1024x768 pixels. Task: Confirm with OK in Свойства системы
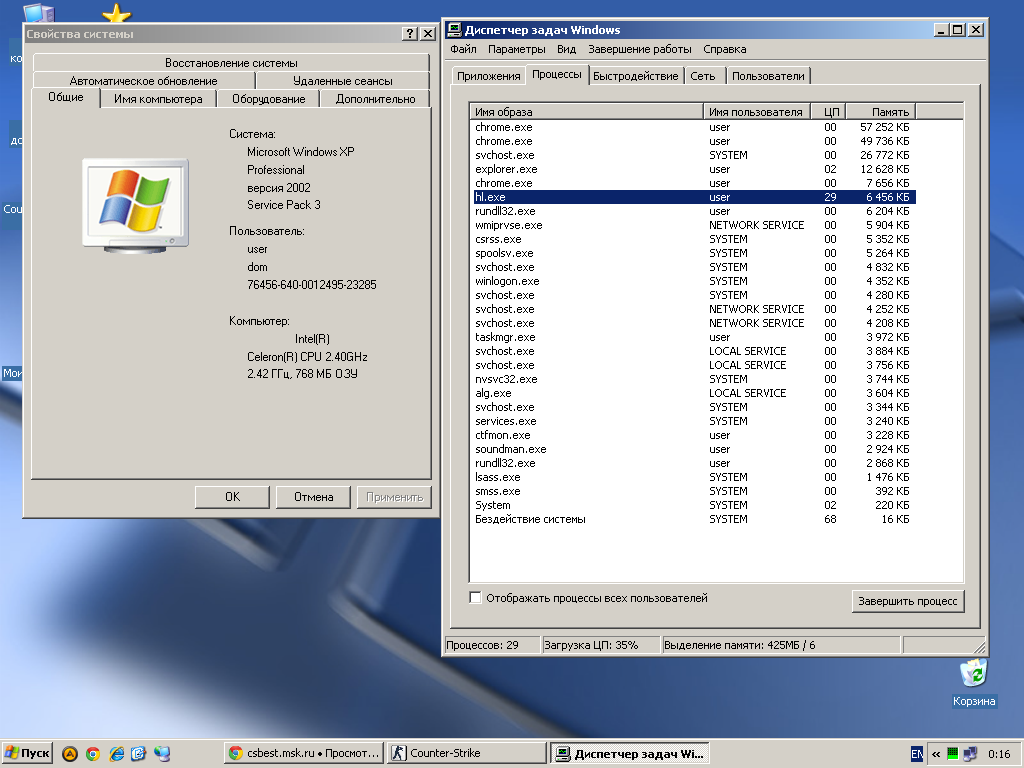(232, 497)
